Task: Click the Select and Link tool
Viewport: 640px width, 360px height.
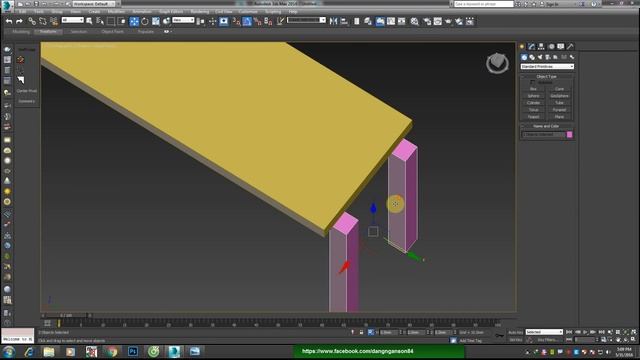Action: [32, 21]
